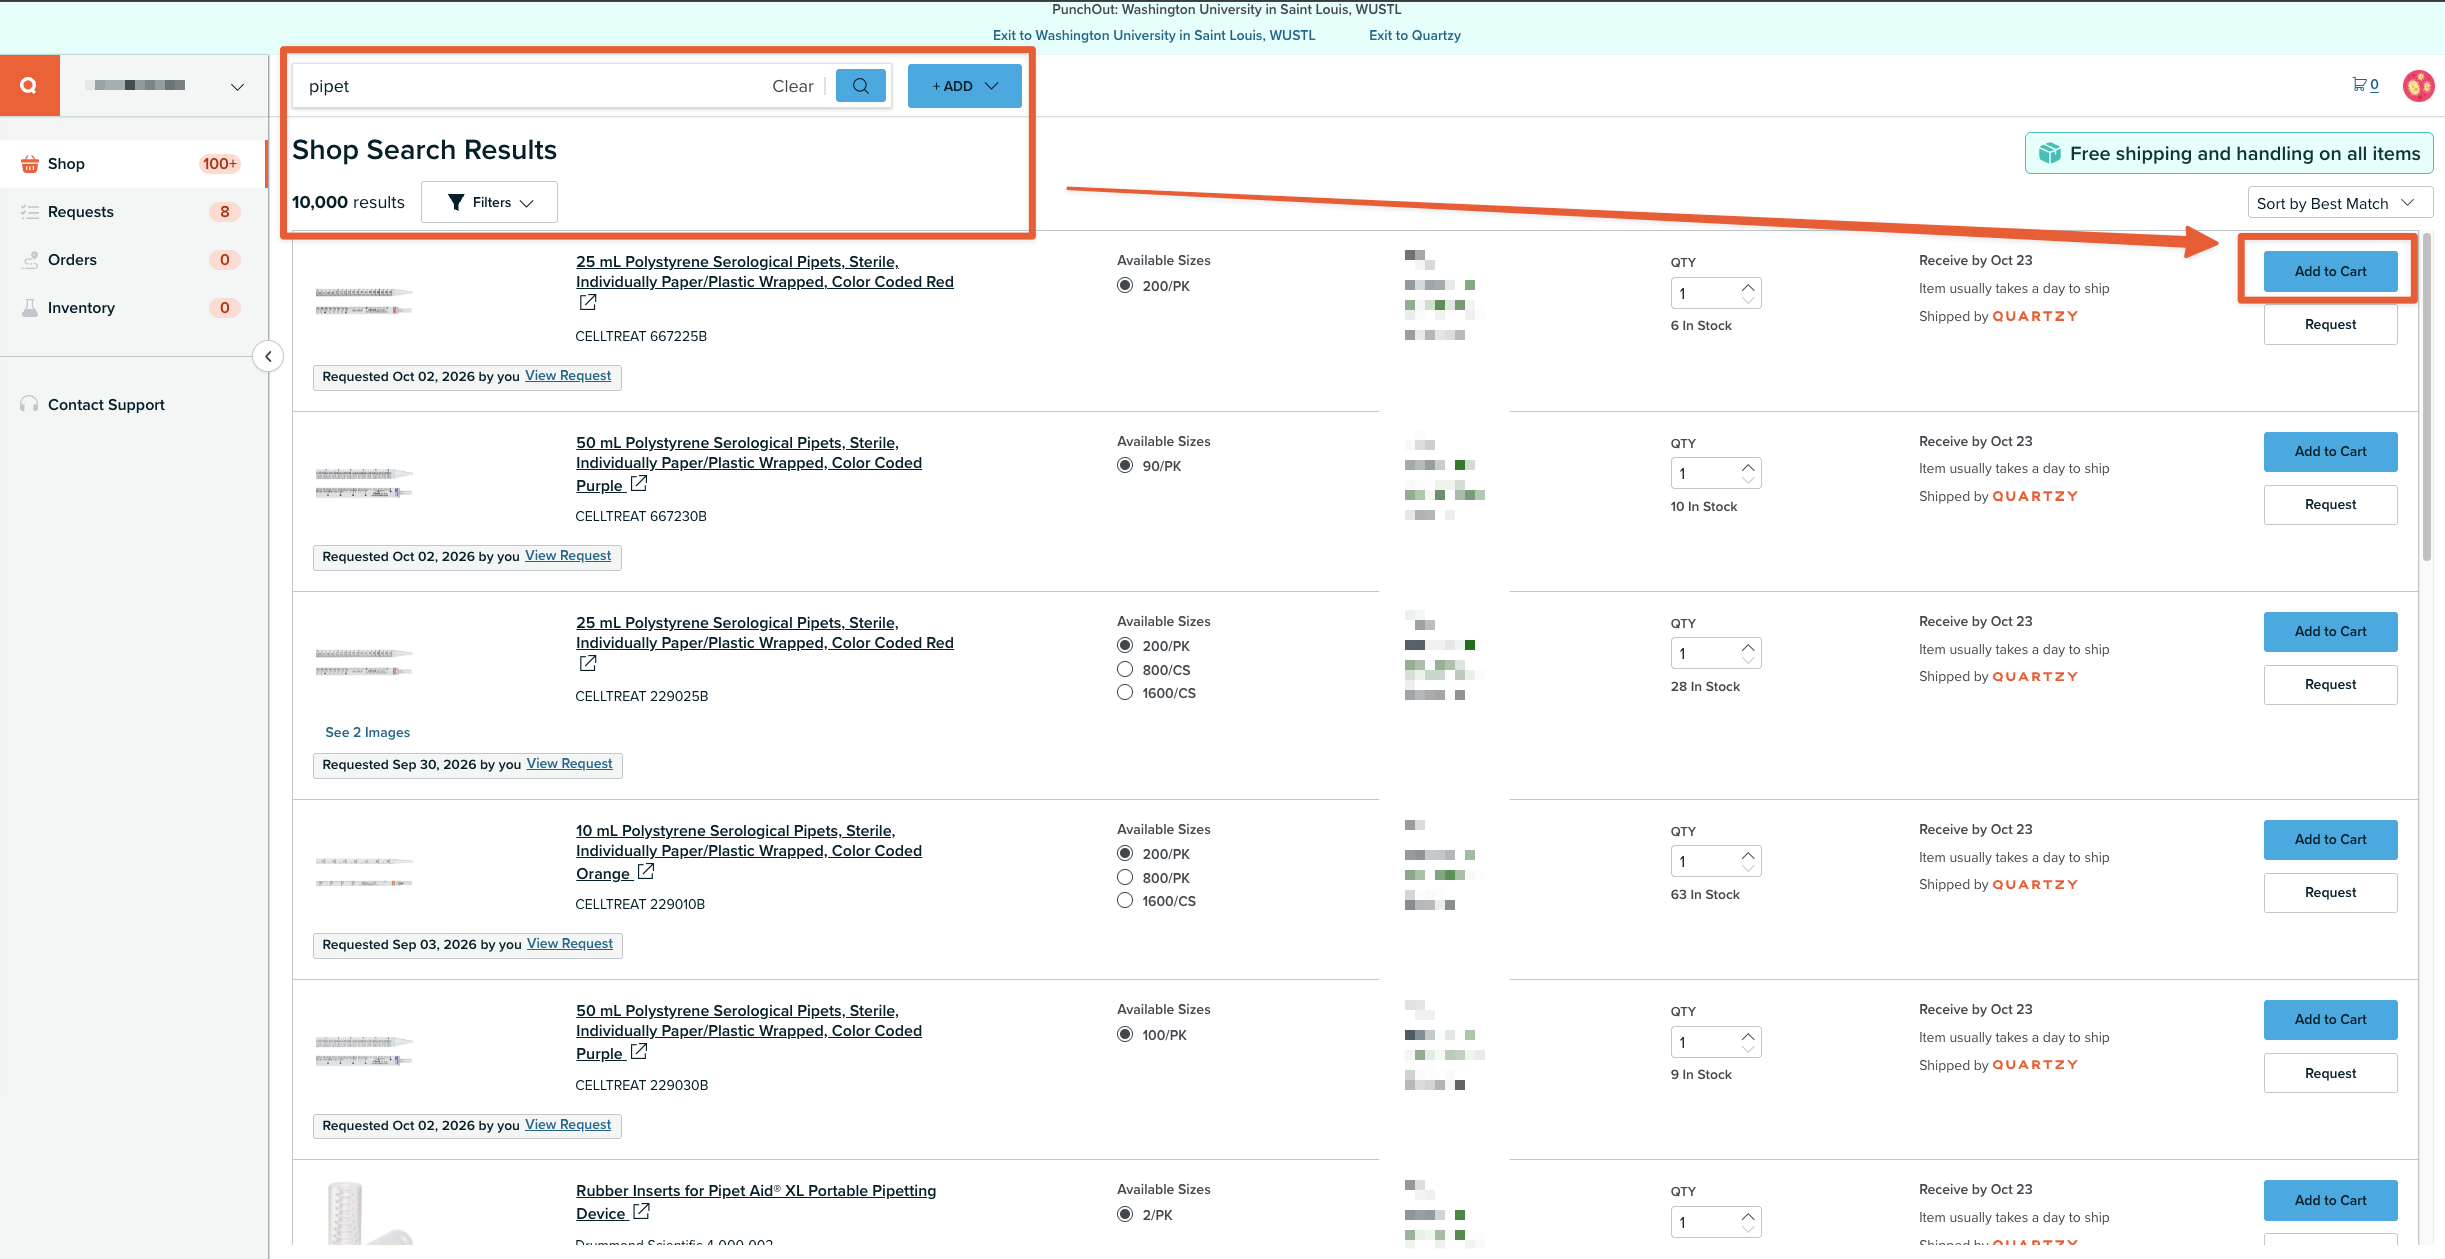Expand the lab name selector
The width and height of the screenshot is (2445, 1259).
click(237, 86)
